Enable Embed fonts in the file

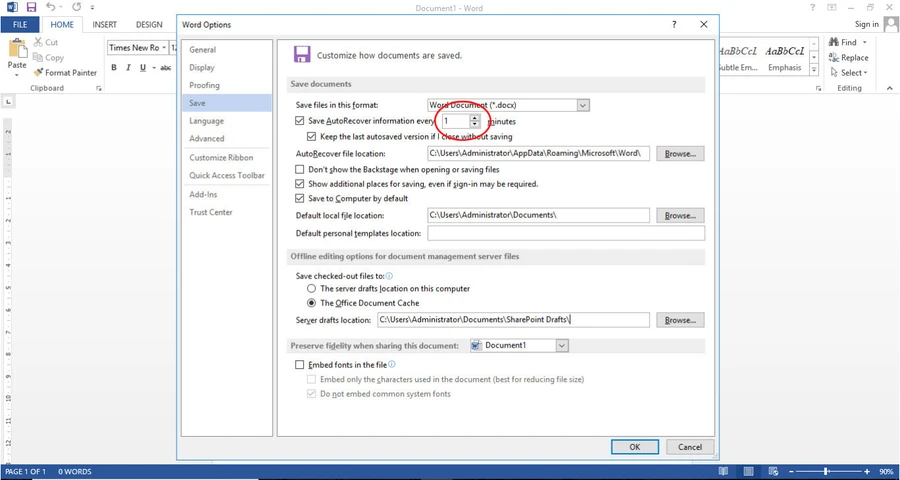click(x=299, y=365)
